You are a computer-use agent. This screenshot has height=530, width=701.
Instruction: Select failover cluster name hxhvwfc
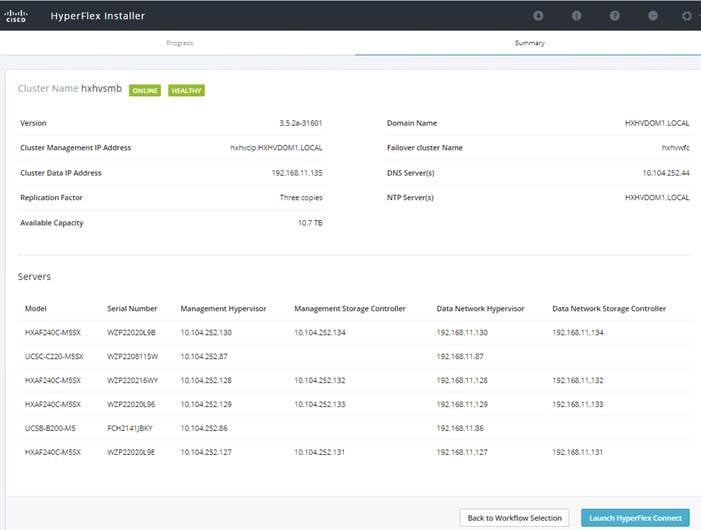point(676,147)
